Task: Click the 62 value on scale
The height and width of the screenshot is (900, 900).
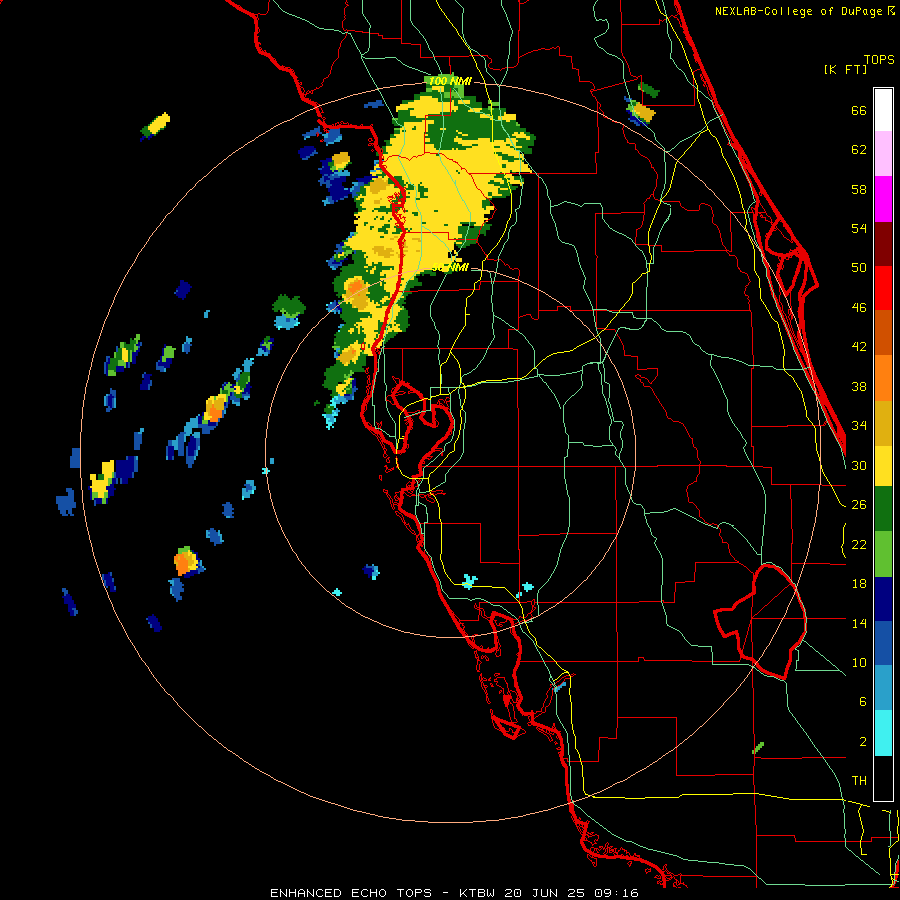Action: coord(859,150)
